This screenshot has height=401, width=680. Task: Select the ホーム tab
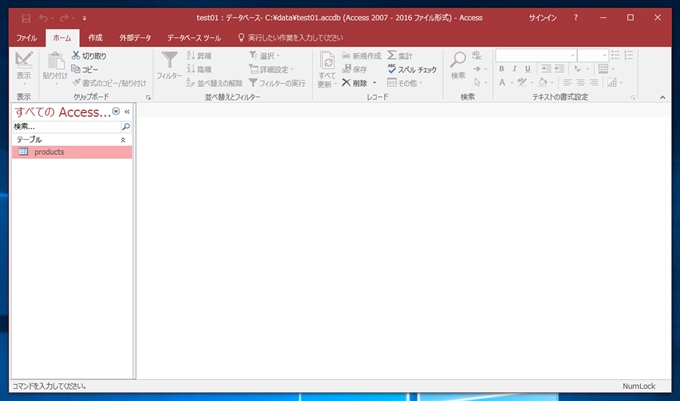(62, 38)
